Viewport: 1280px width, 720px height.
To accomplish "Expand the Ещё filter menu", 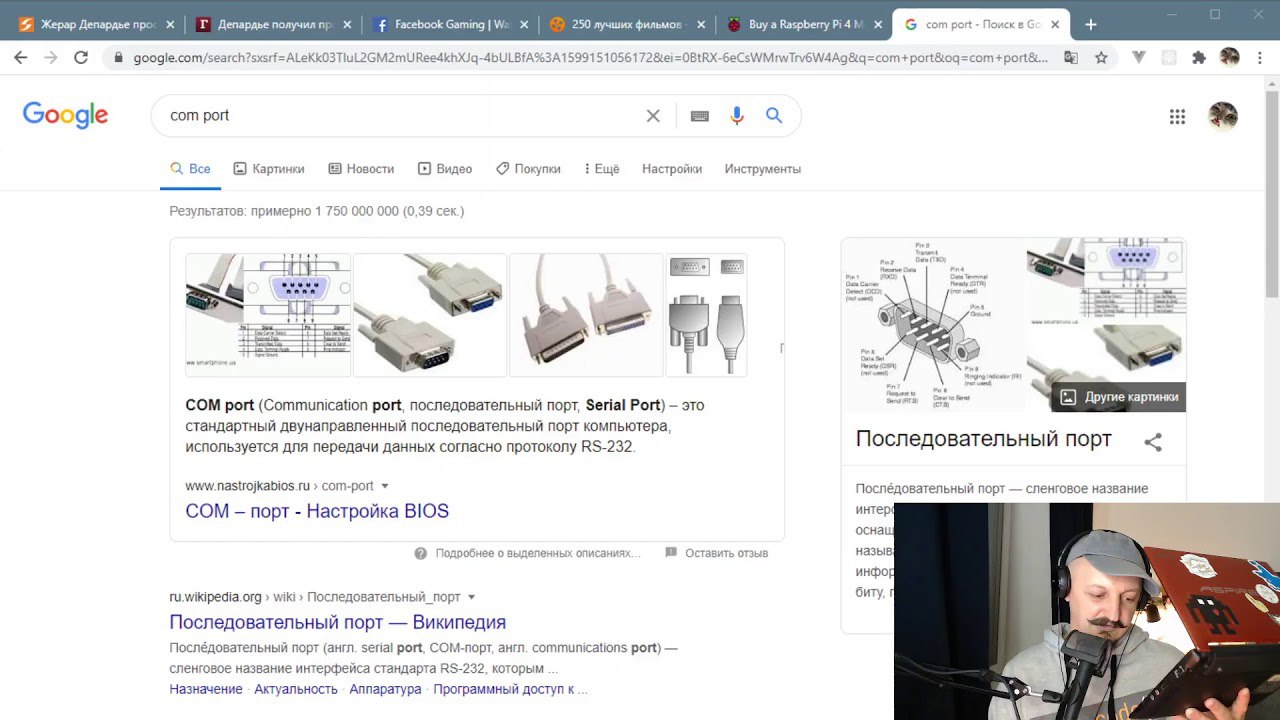I will point(601,169).
